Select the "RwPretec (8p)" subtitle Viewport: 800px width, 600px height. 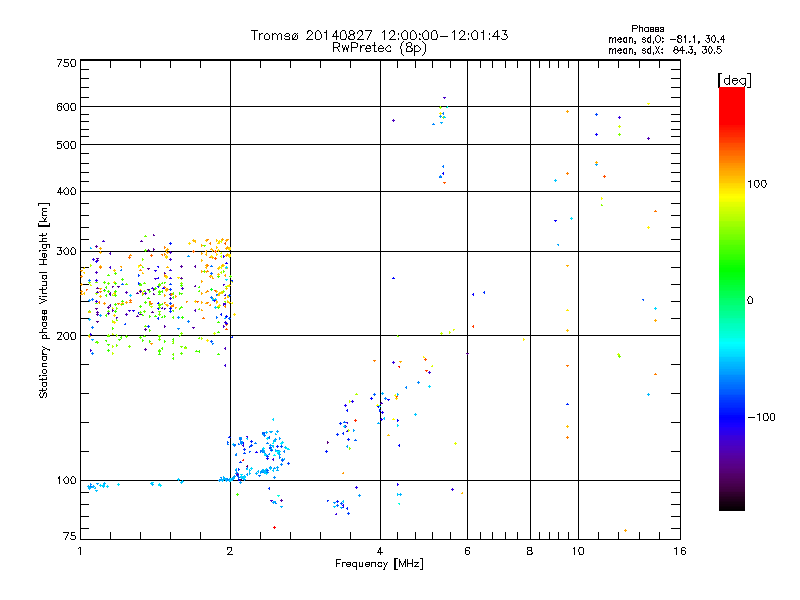(379, 48)
